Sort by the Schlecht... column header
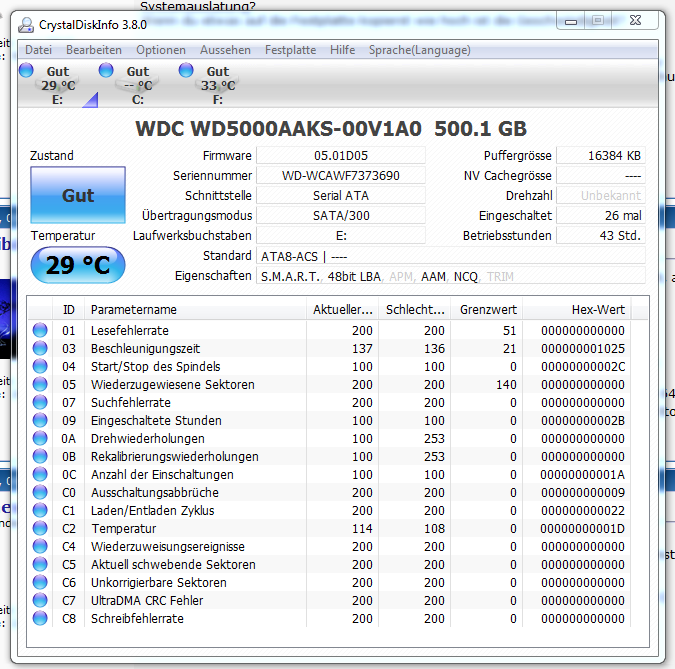The width and height of the screenshot is (675, 669). point(415,310)
